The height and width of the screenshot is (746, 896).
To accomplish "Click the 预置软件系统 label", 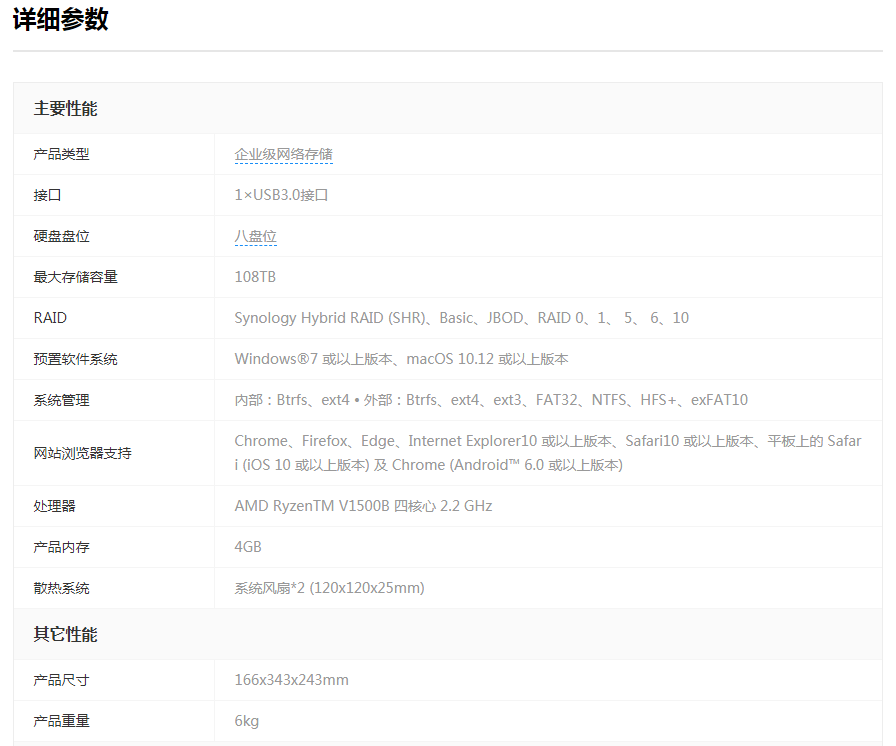I will click(75, 359).
